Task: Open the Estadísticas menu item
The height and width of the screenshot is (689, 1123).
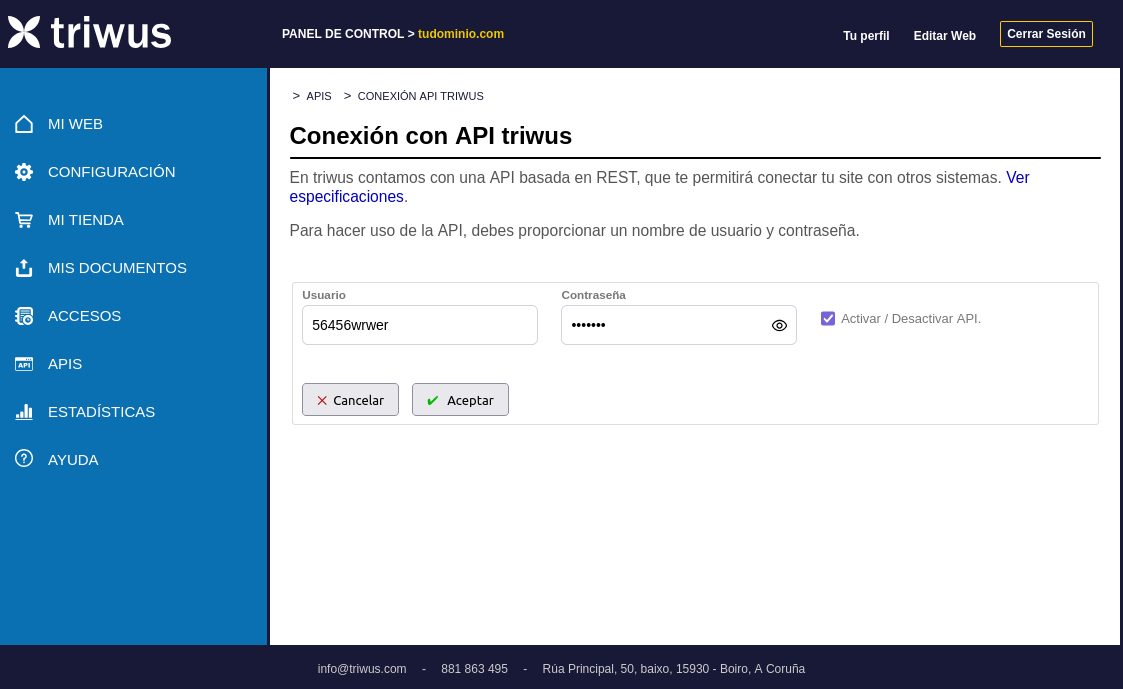Action: coord(101,412)
